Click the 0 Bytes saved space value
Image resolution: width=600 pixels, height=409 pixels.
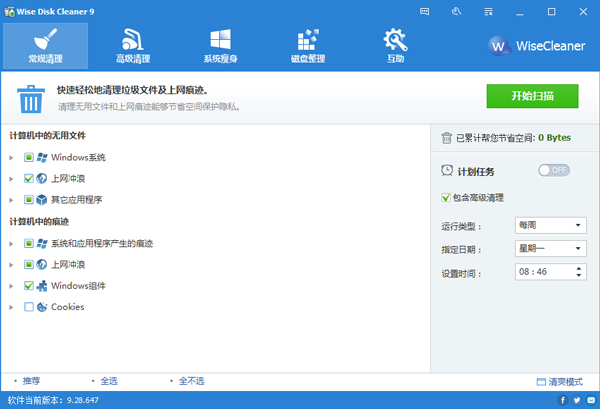click(554, 138)
